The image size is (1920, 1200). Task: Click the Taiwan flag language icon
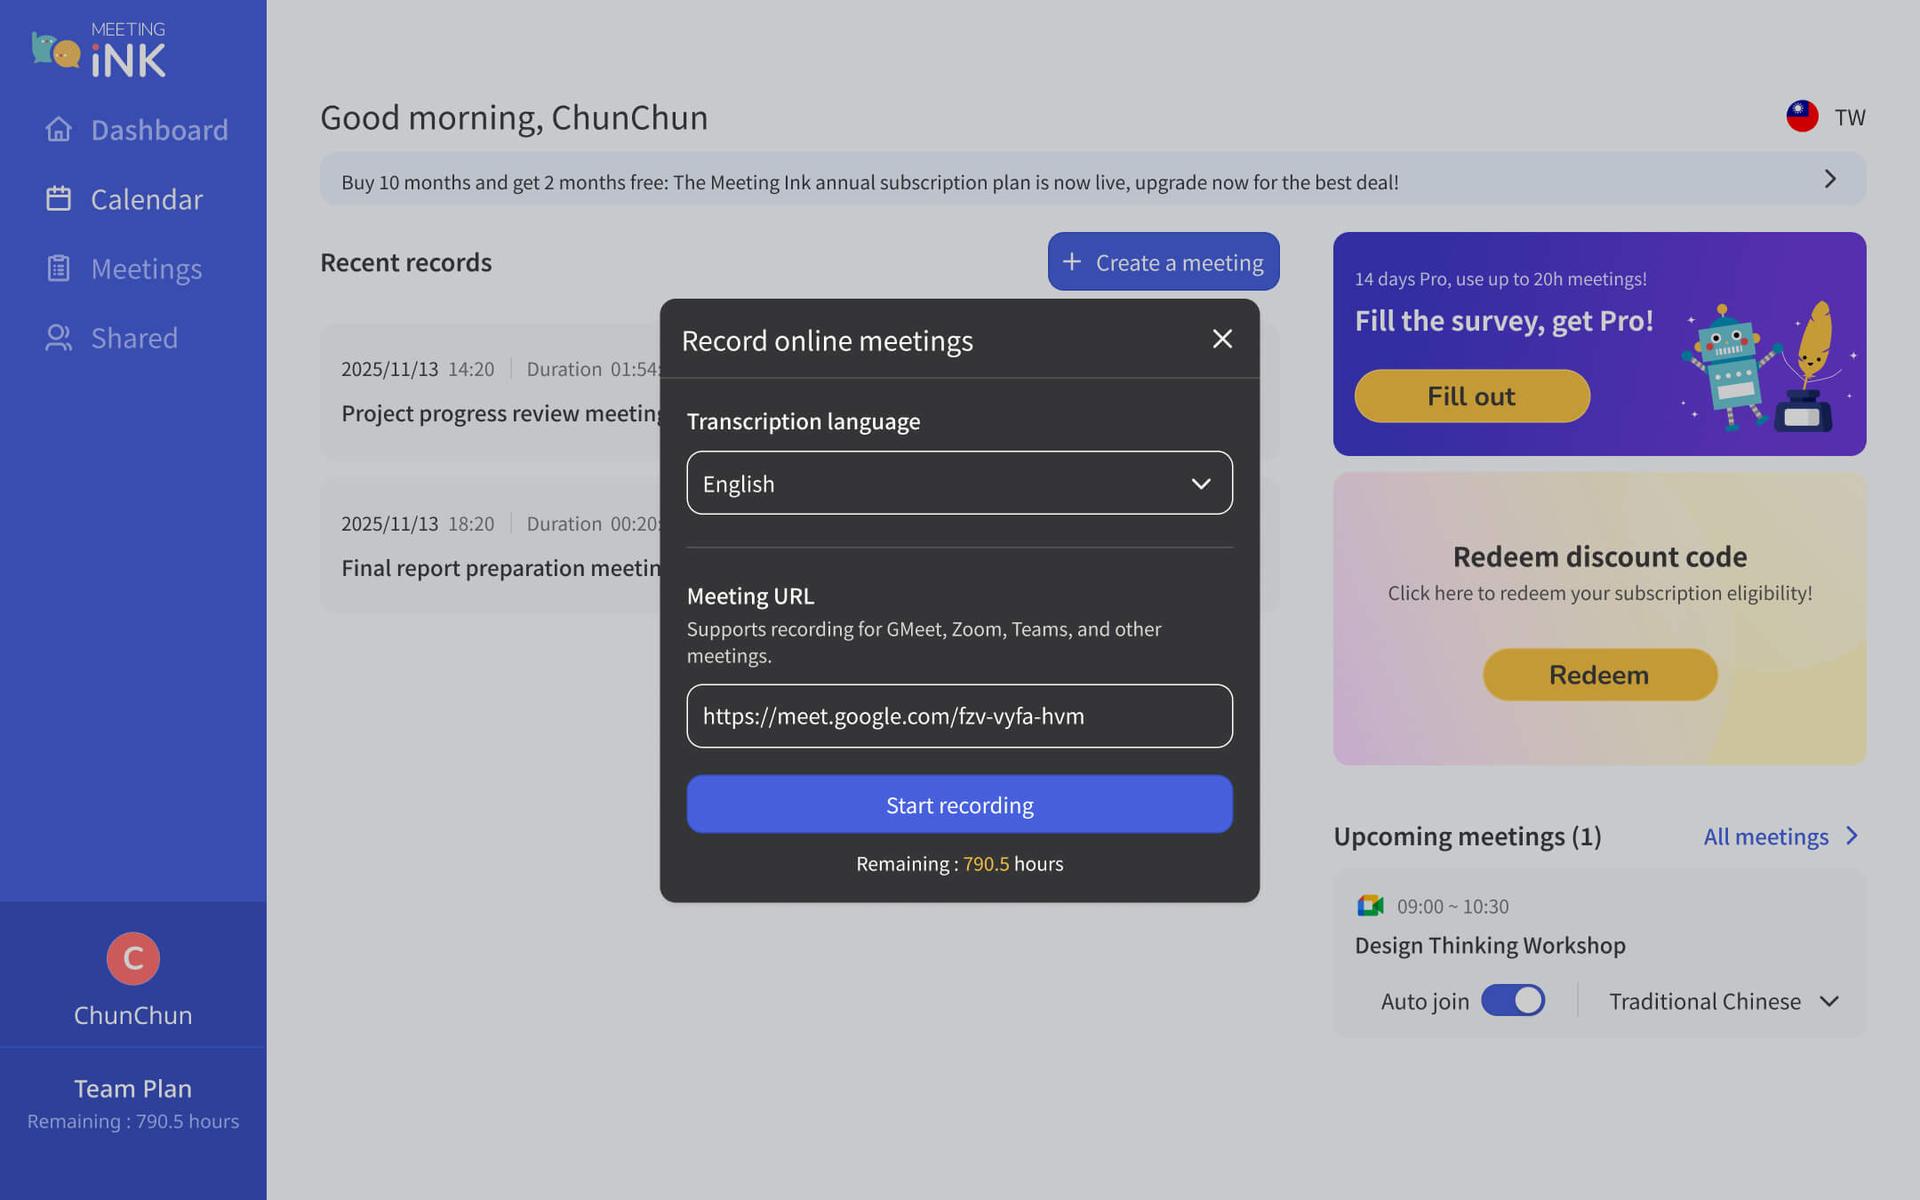1802,117
